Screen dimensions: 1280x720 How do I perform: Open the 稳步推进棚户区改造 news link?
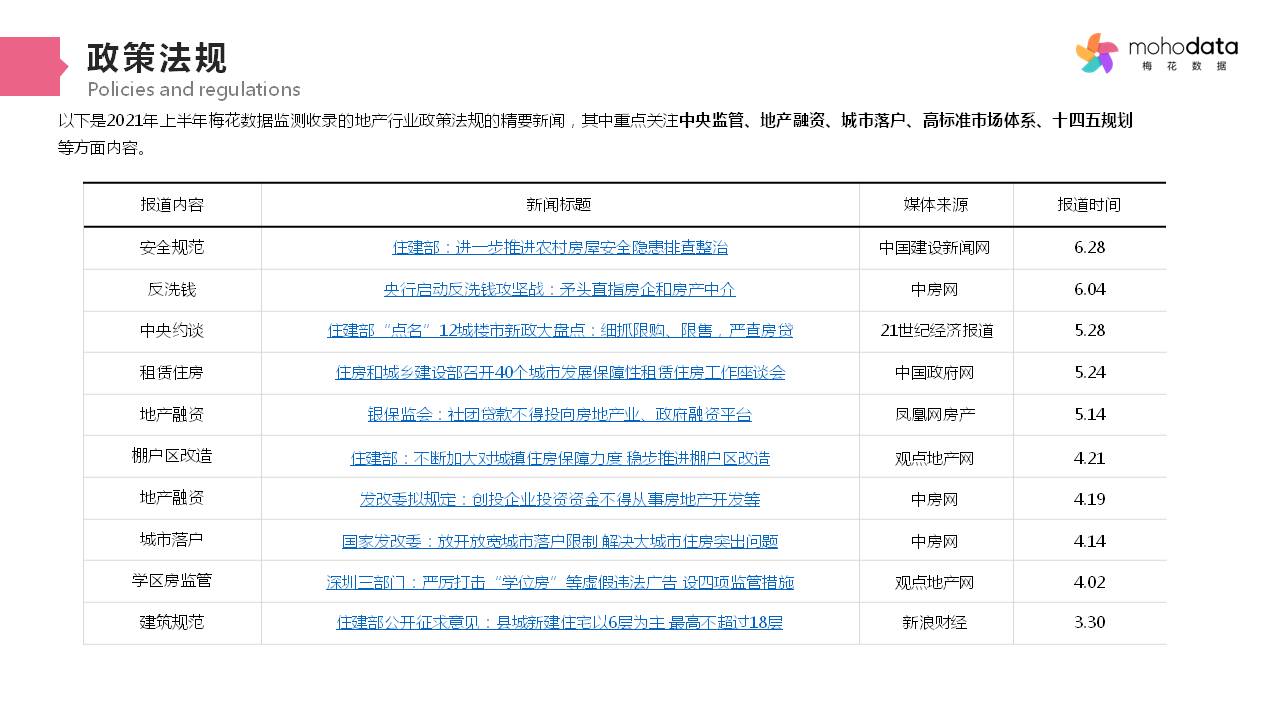pos(560,458)
